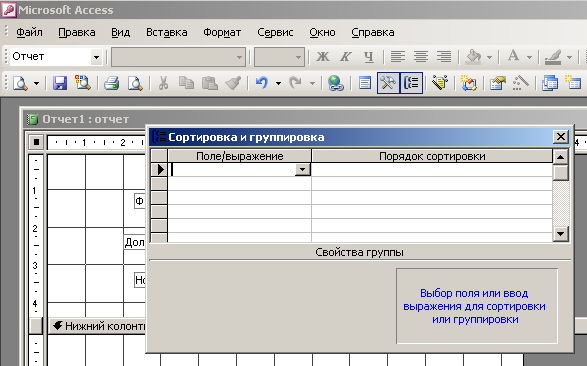Open the font name combo box

coord(179,57)
